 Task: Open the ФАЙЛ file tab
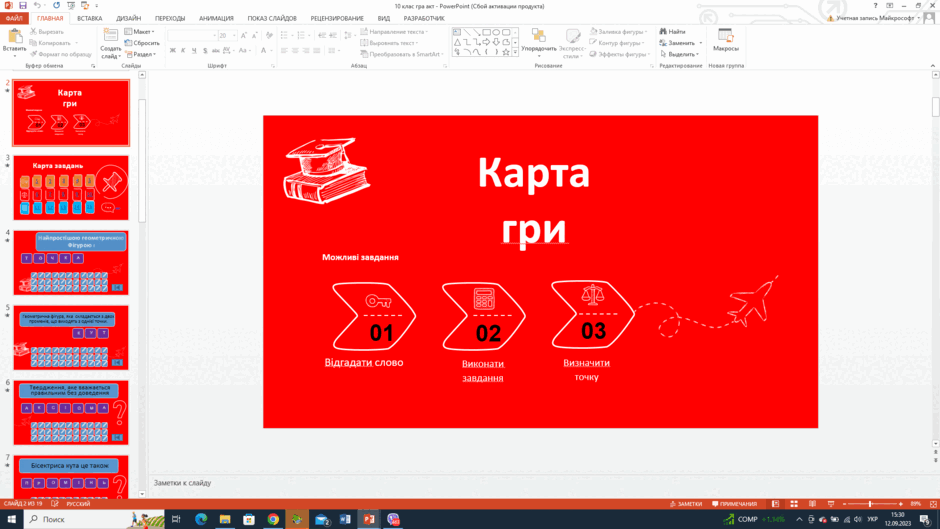pos(14,18)
